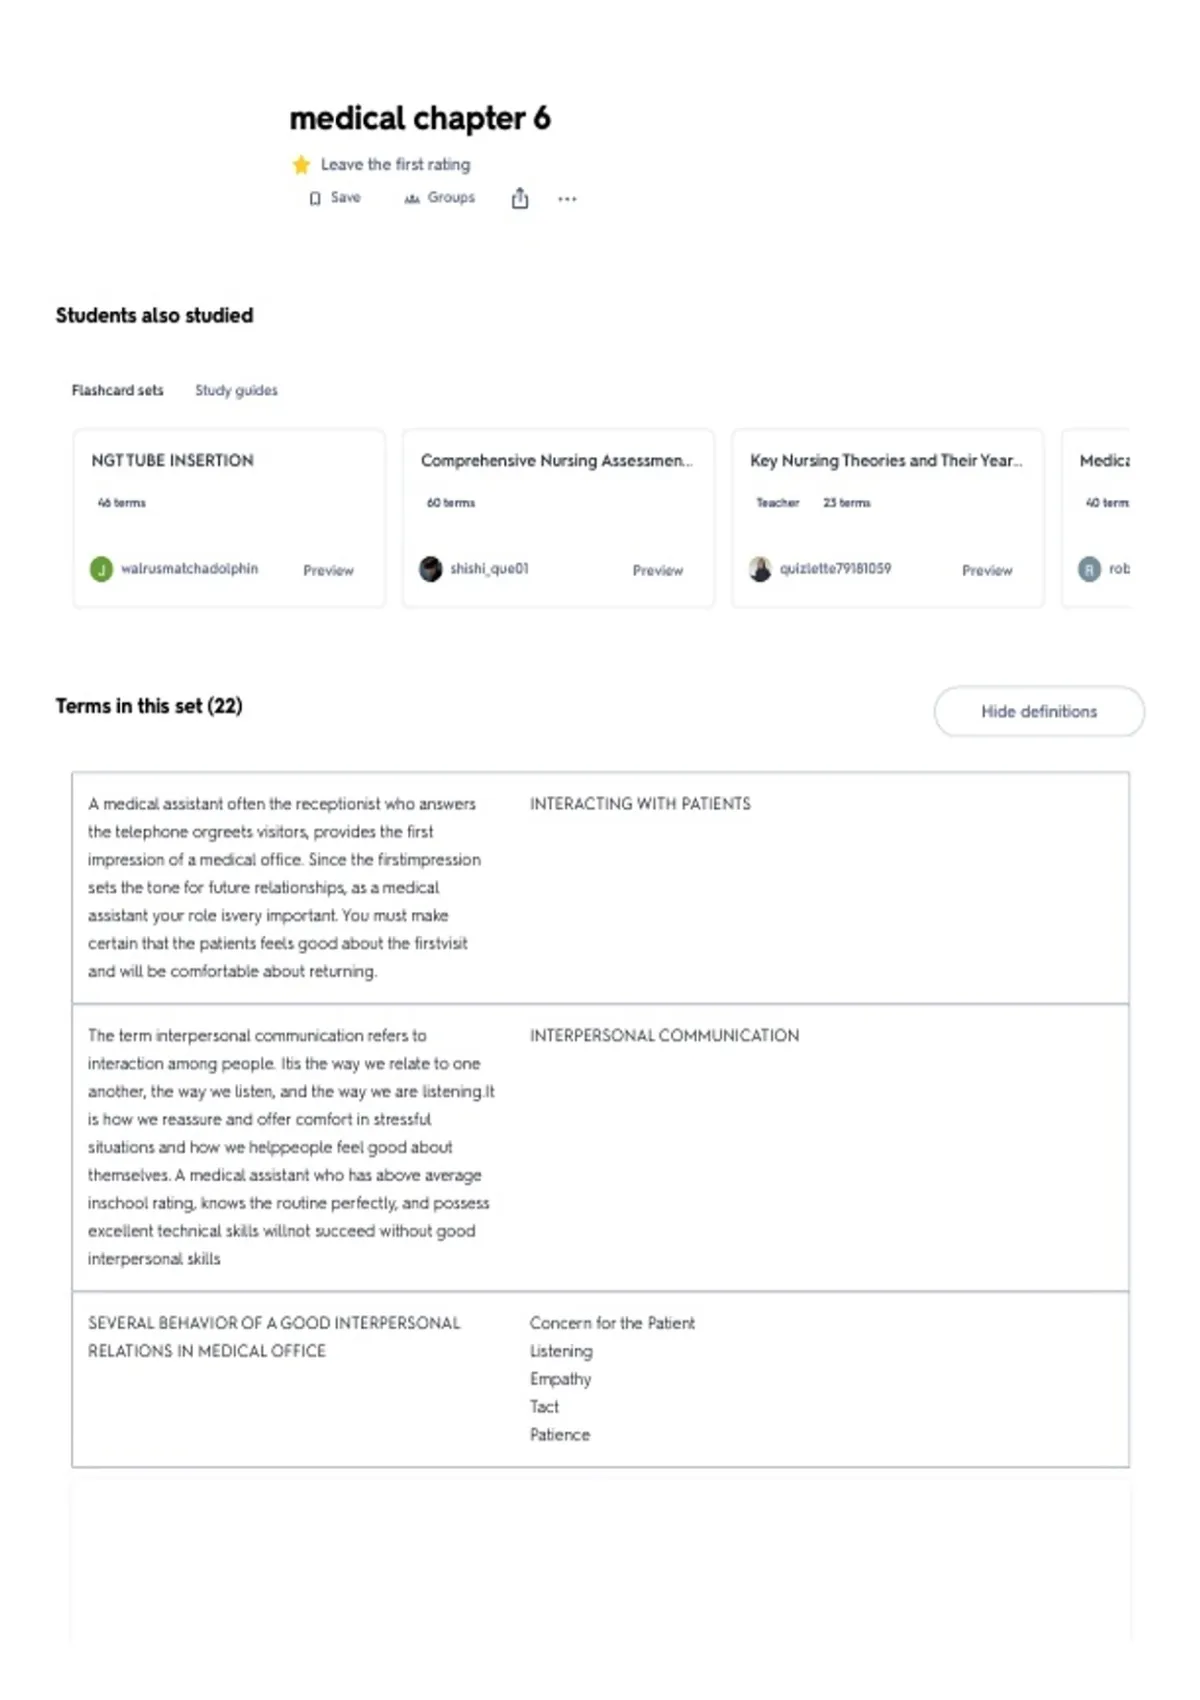Image resolution: width=1200 pixels, height=1700 pixels.
Task: Click shishi_que01's profile avatar
Action: (431, 569)
